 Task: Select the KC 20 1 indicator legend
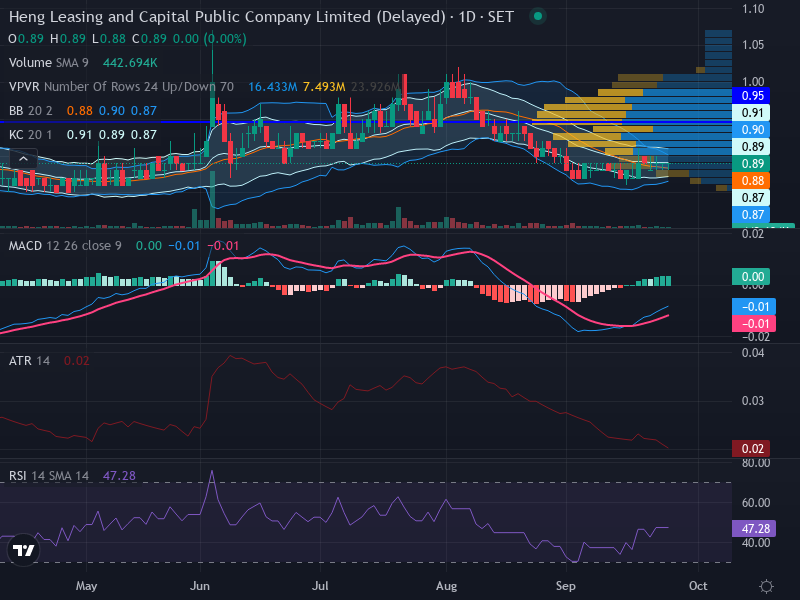(x=31, y=135)
